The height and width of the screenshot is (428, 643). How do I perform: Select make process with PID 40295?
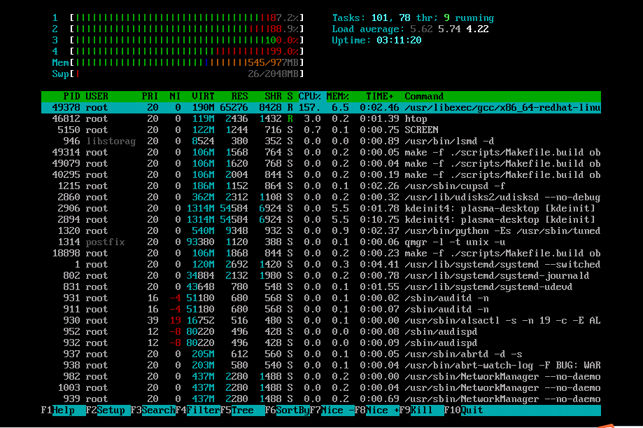tap(321, 175)
